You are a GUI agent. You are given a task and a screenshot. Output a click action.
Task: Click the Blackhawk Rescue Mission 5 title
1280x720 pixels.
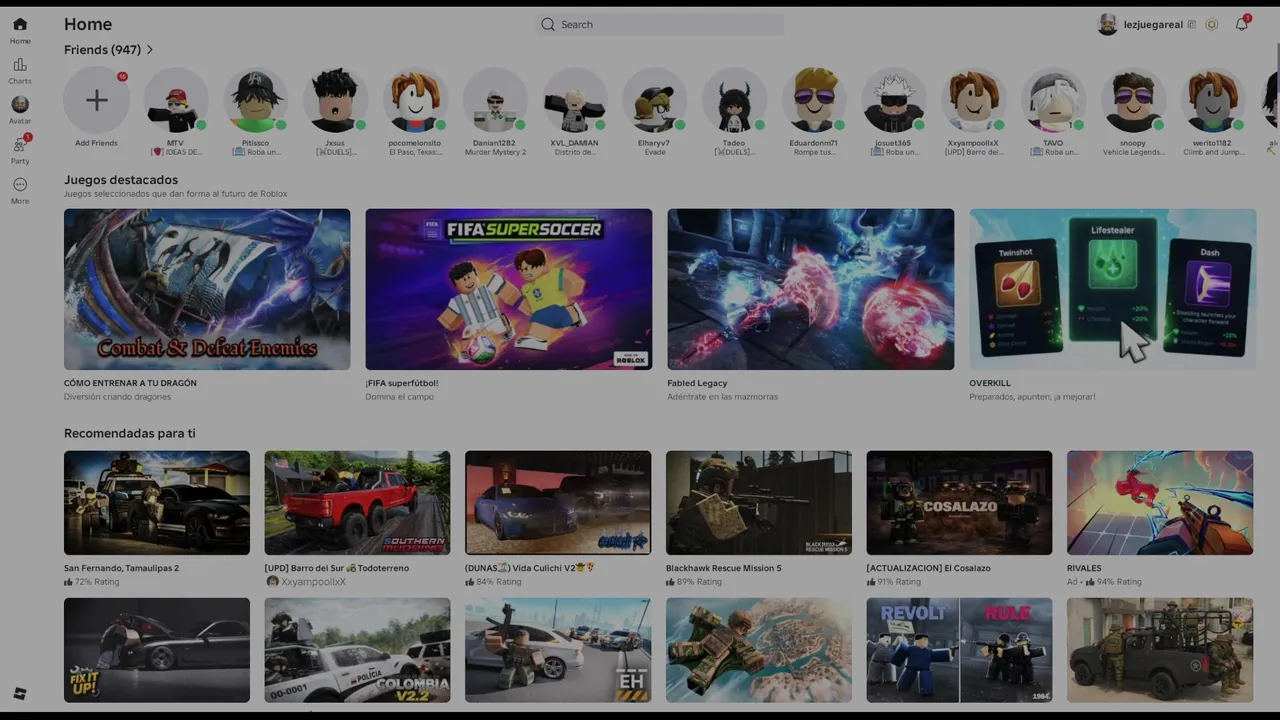point(726,568)
